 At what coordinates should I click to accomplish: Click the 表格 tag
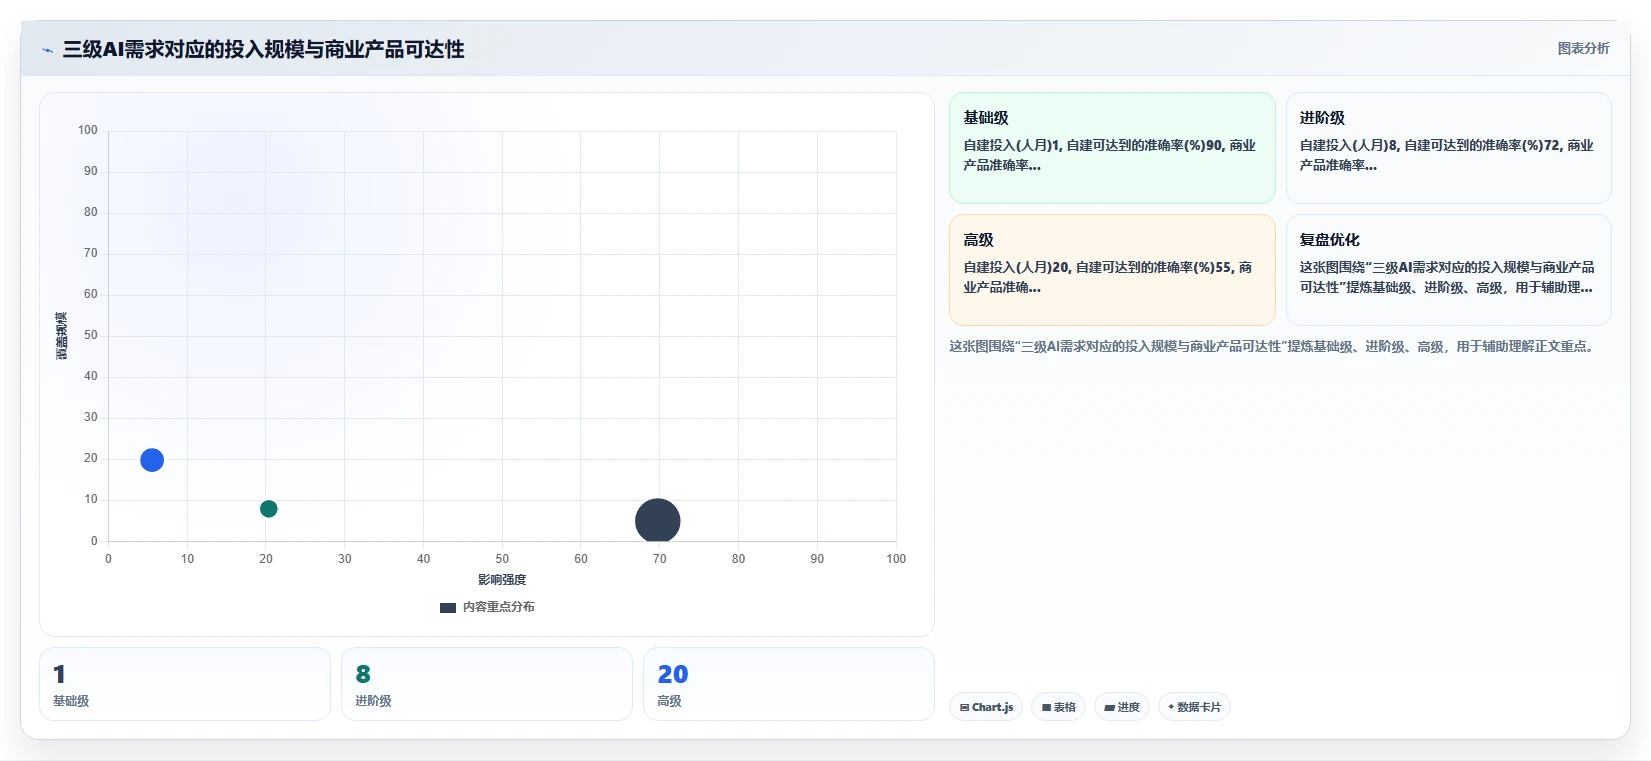1059,707
